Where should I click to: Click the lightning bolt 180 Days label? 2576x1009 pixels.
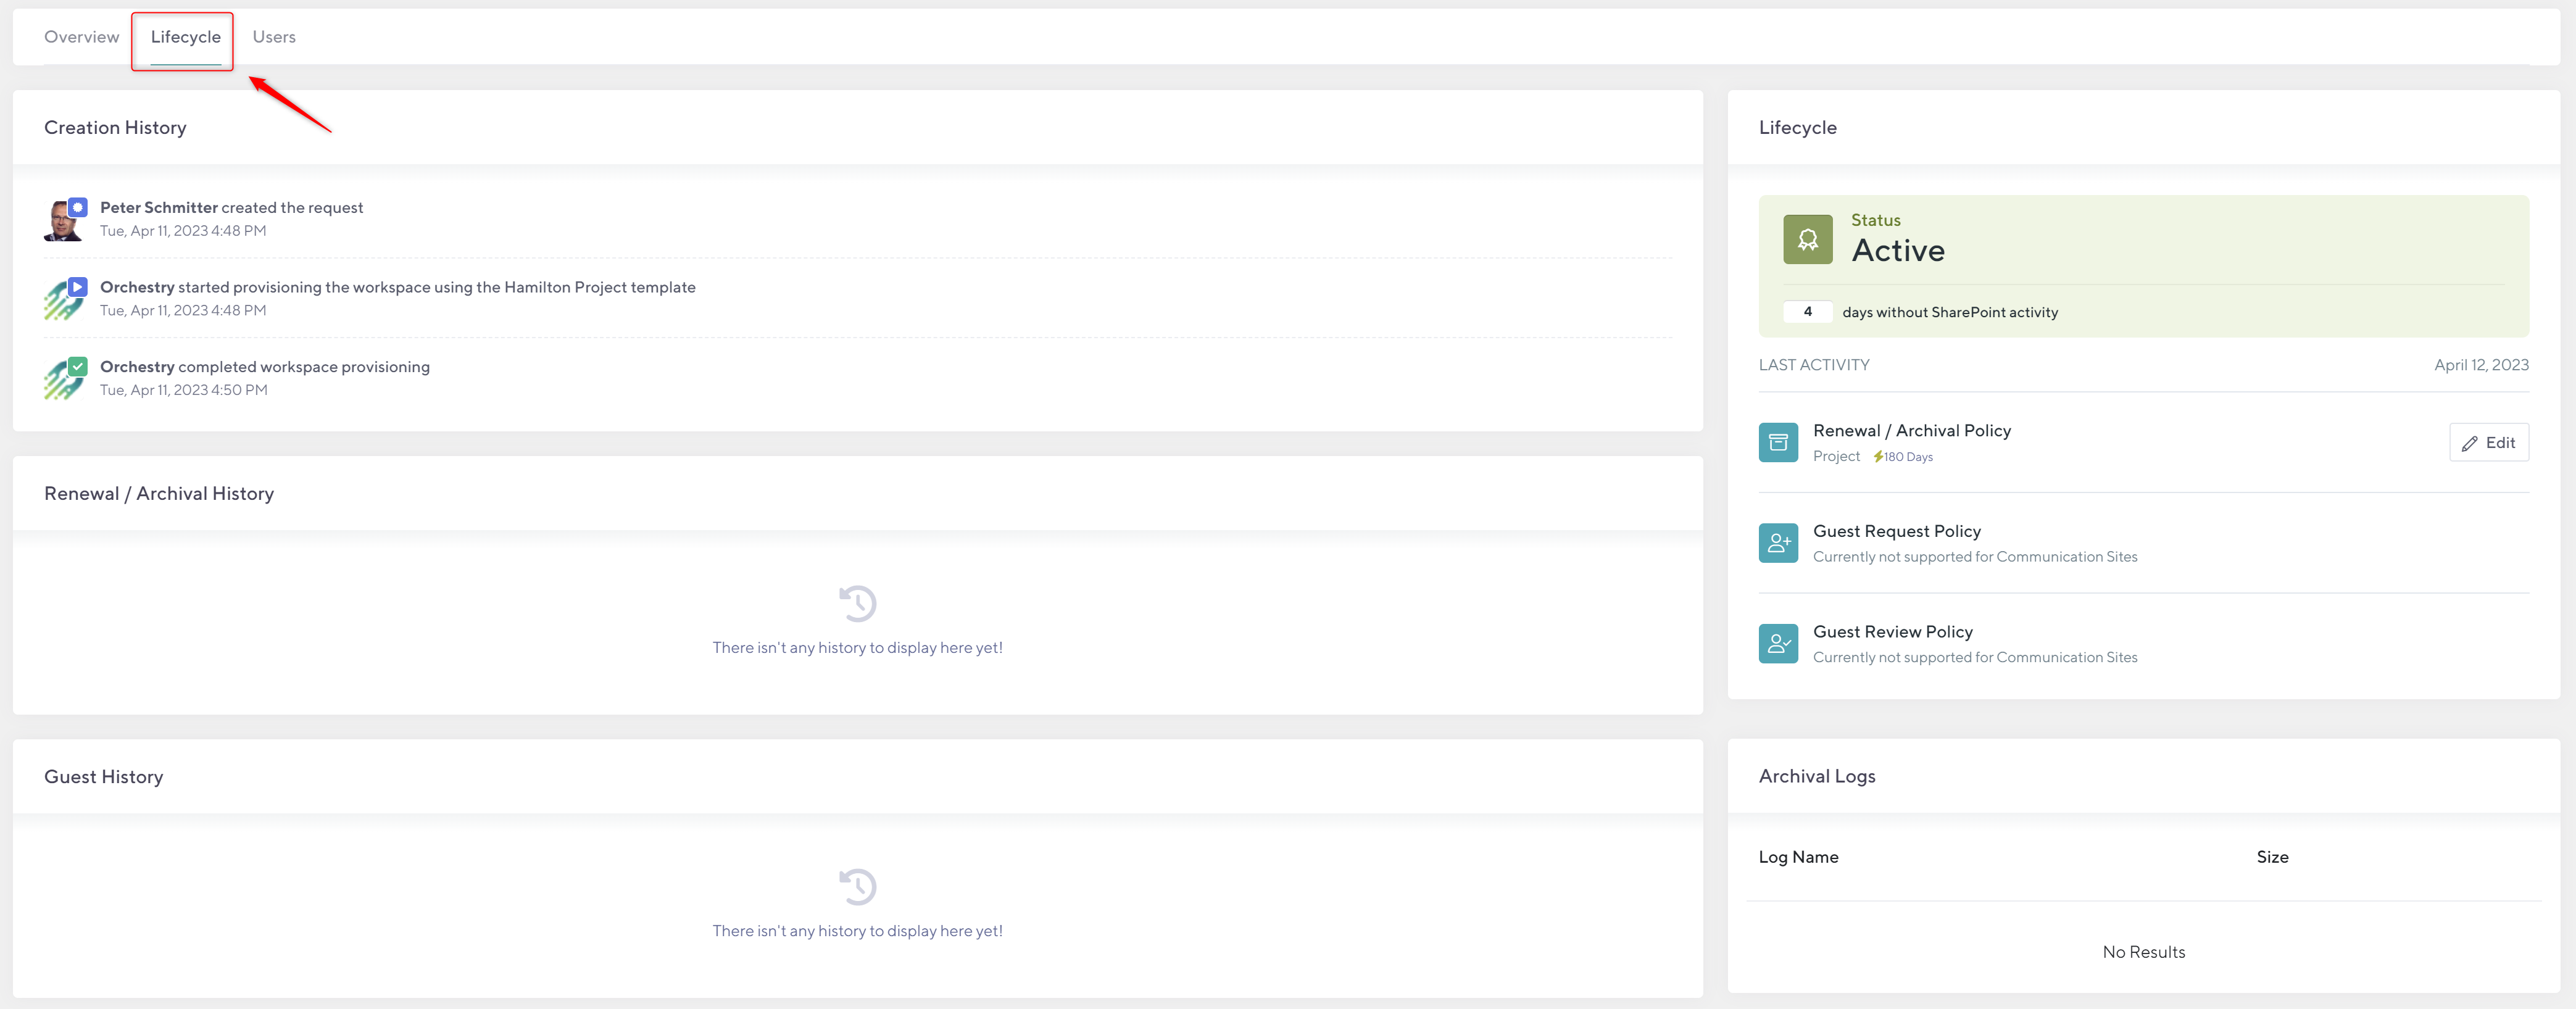pos(1903,457)
